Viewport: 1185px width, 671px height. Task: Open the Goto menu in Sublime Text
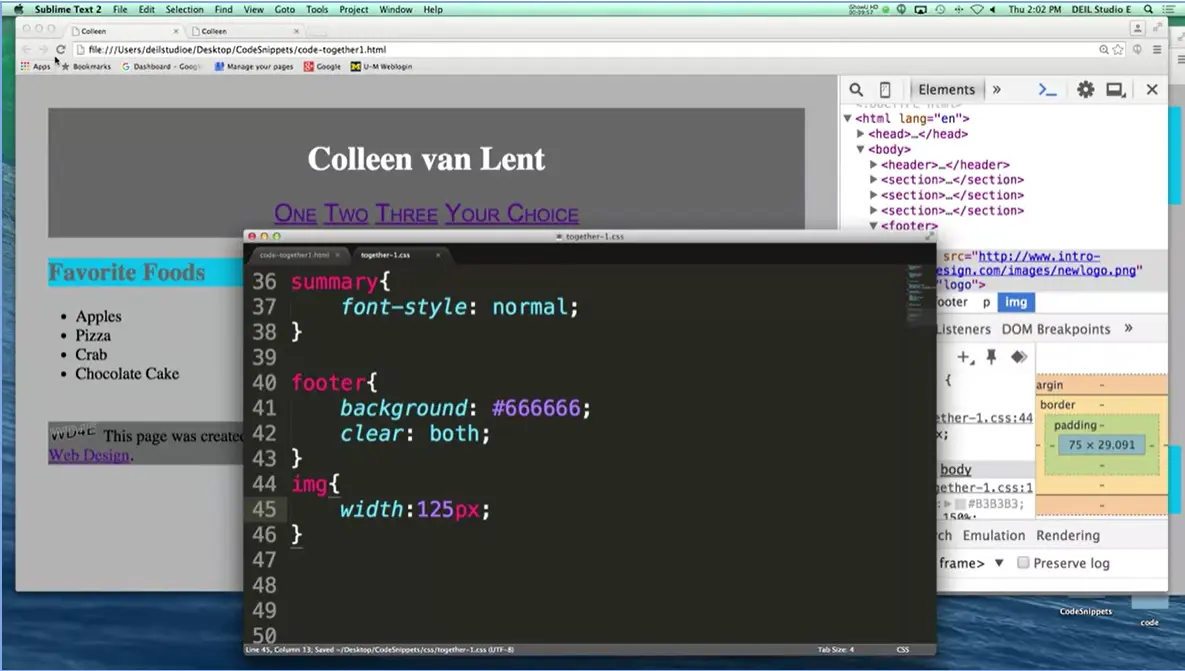pyautogui.click(x=284, y=9)
